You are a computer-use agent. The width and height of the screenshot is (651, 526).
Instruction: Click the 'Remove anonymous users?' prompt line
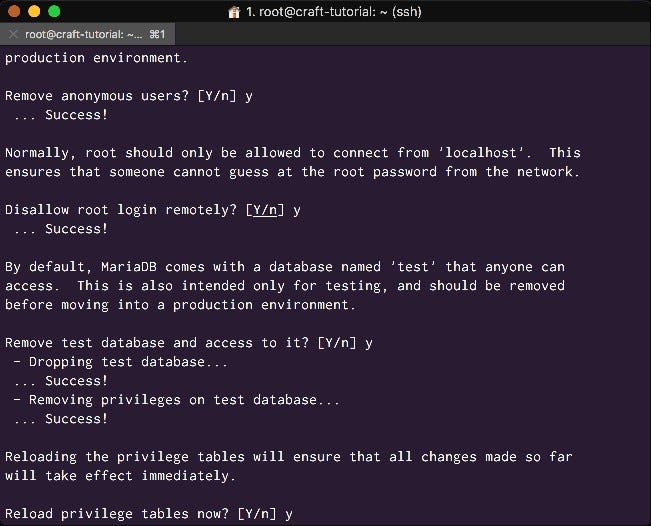pos(129,96)
